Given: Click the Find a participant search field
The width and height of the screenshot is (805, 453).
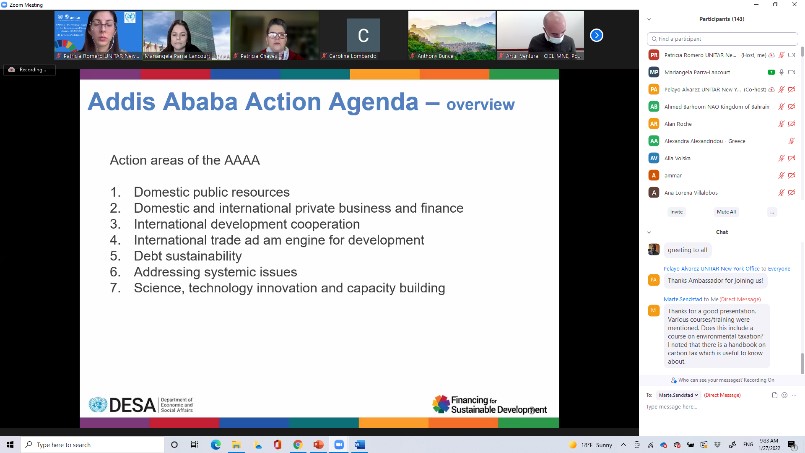Looking at the screenshot, I should pyautogui.click(x=722, y=39).
